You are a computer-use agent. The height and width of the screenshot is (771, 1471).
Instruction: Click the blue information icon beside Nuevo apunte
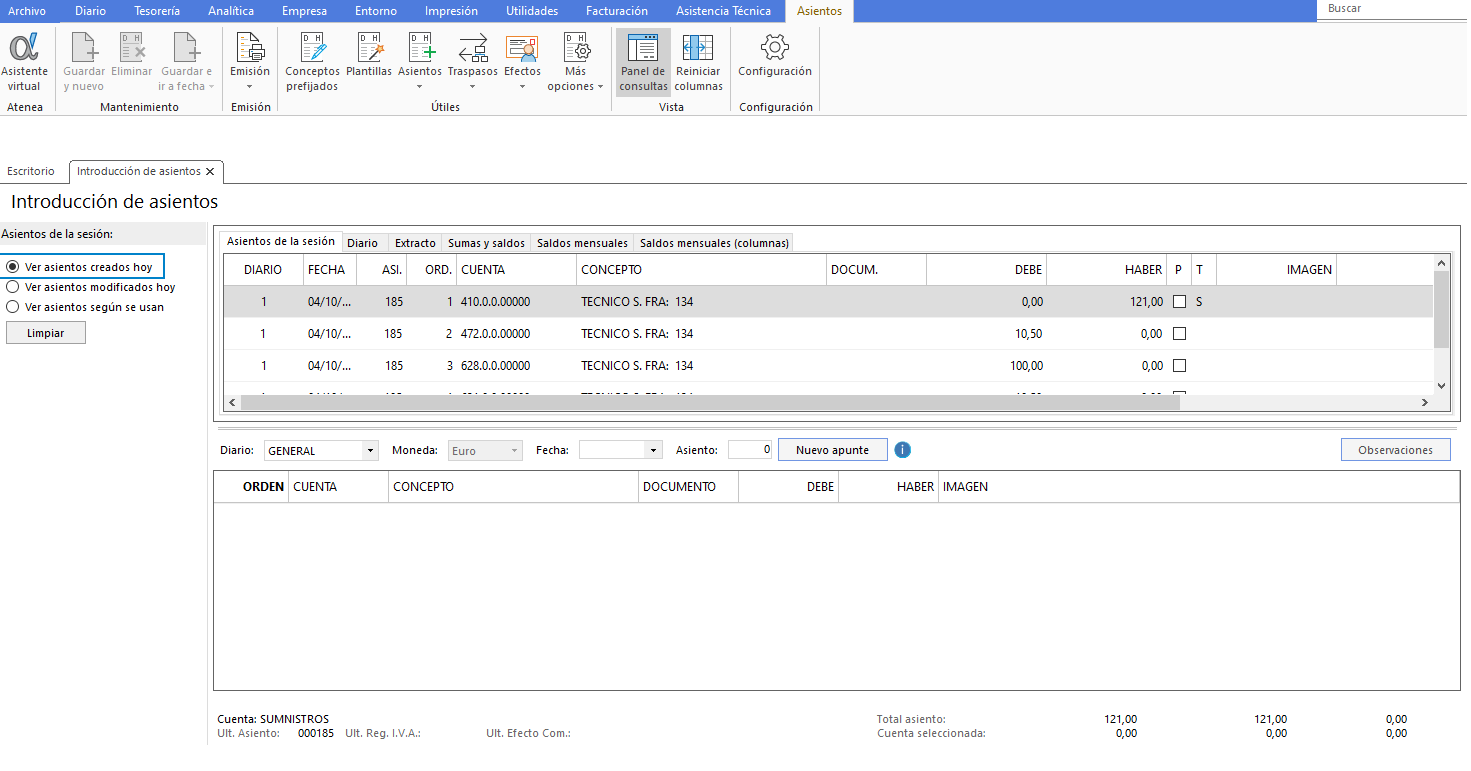tap(903, 450)
